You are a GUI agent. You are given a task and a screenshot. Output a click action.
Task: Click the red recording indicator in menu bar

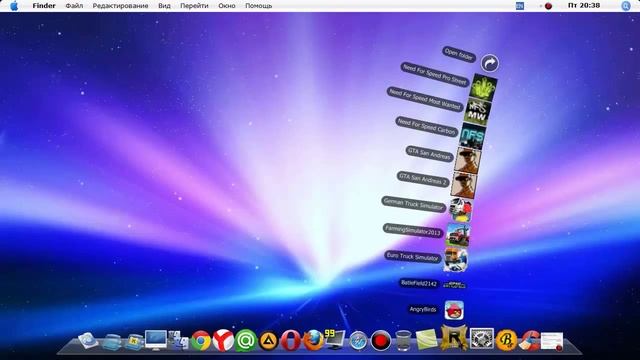(549, 6)
